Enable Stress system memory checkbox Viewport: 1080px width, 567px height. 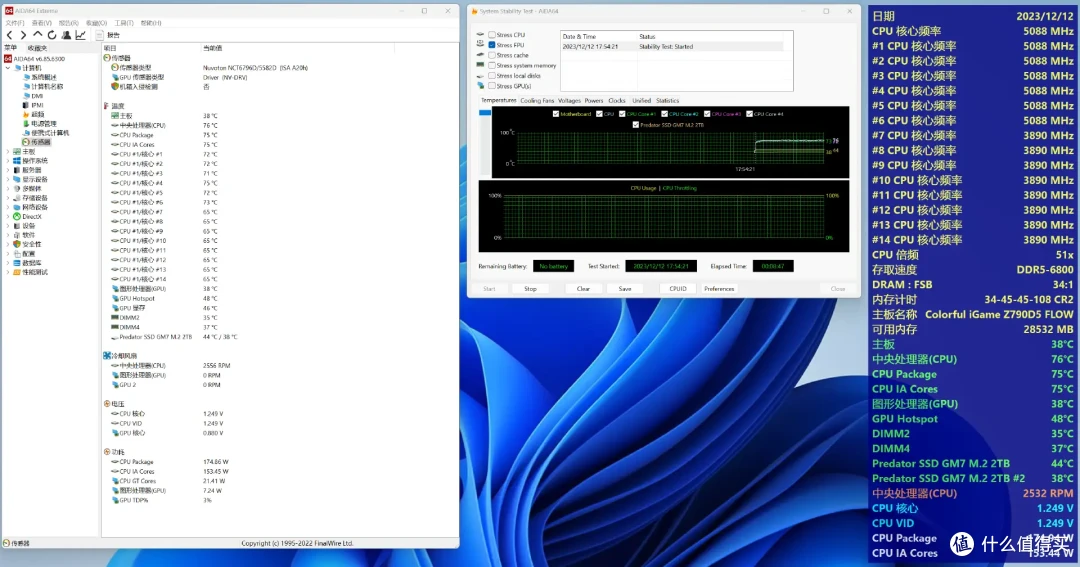[492, 65]
